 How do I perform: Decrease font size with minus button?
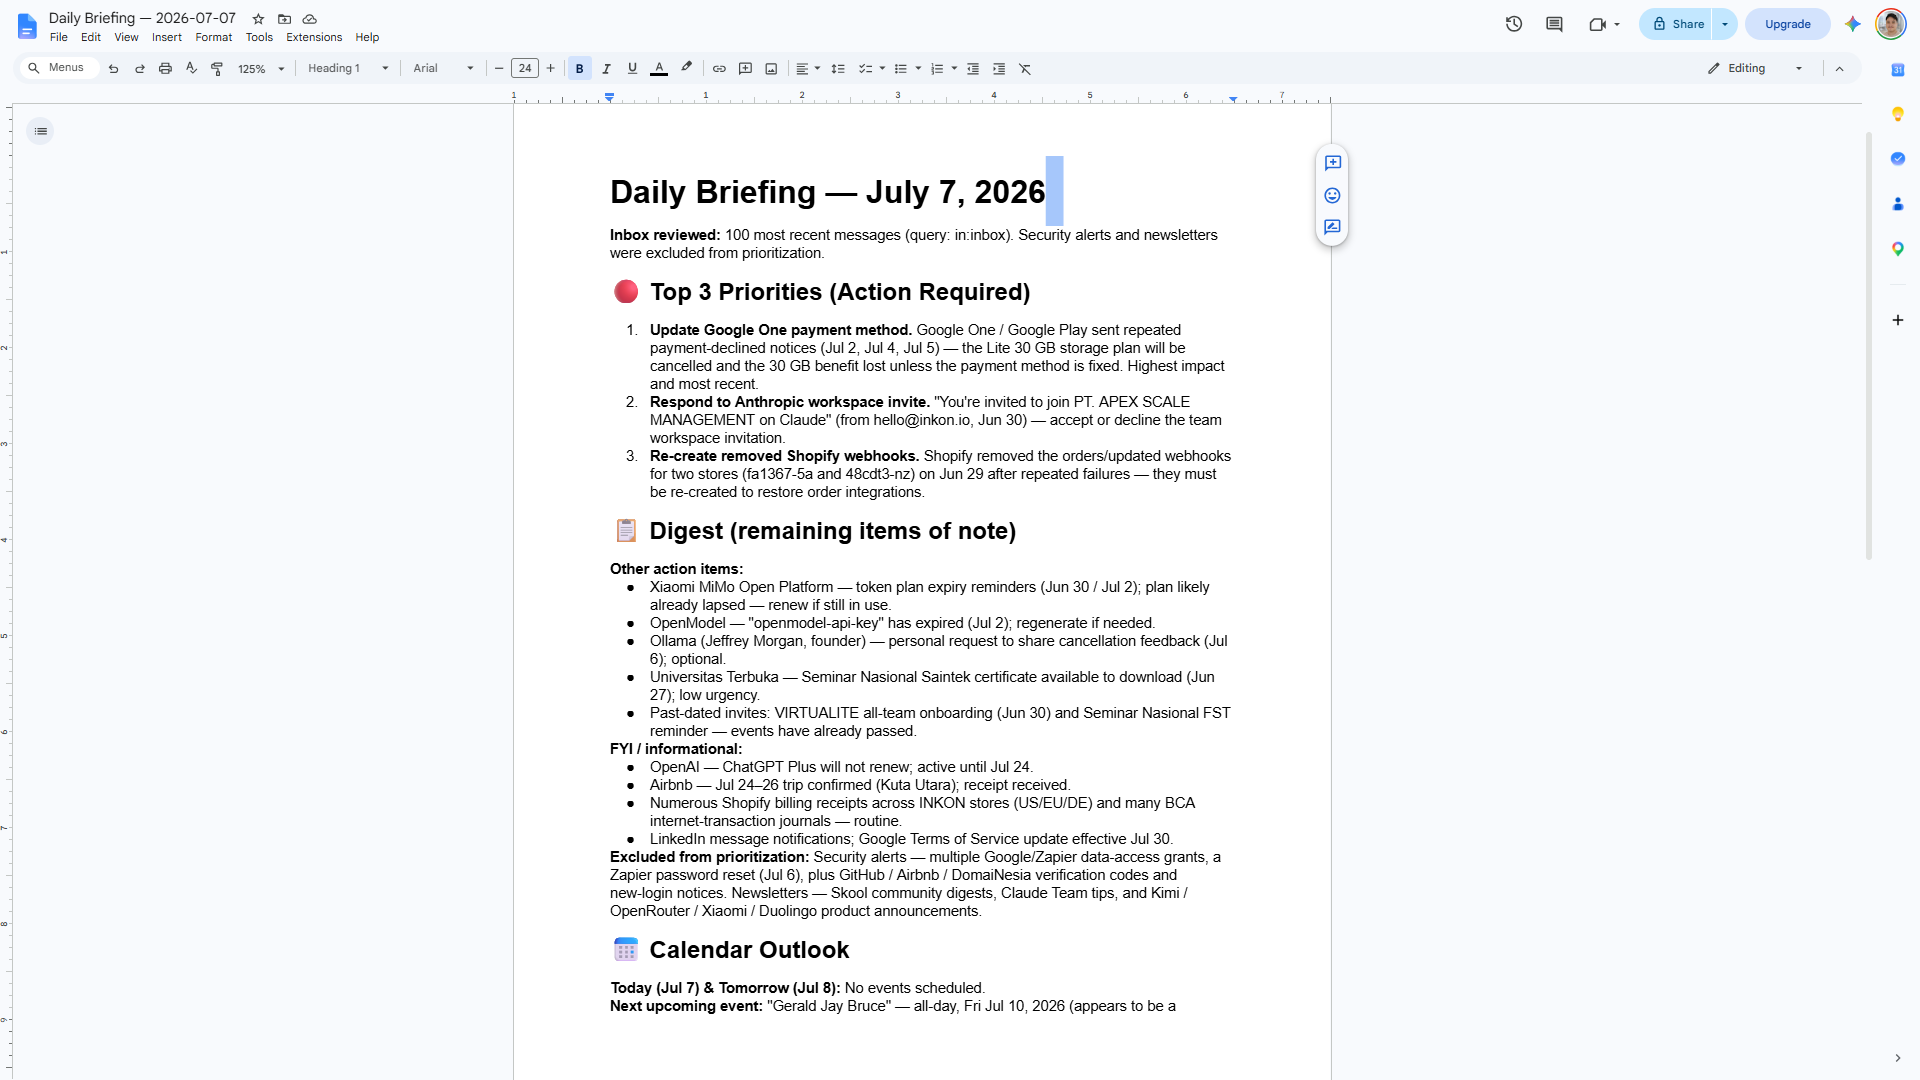499,69
